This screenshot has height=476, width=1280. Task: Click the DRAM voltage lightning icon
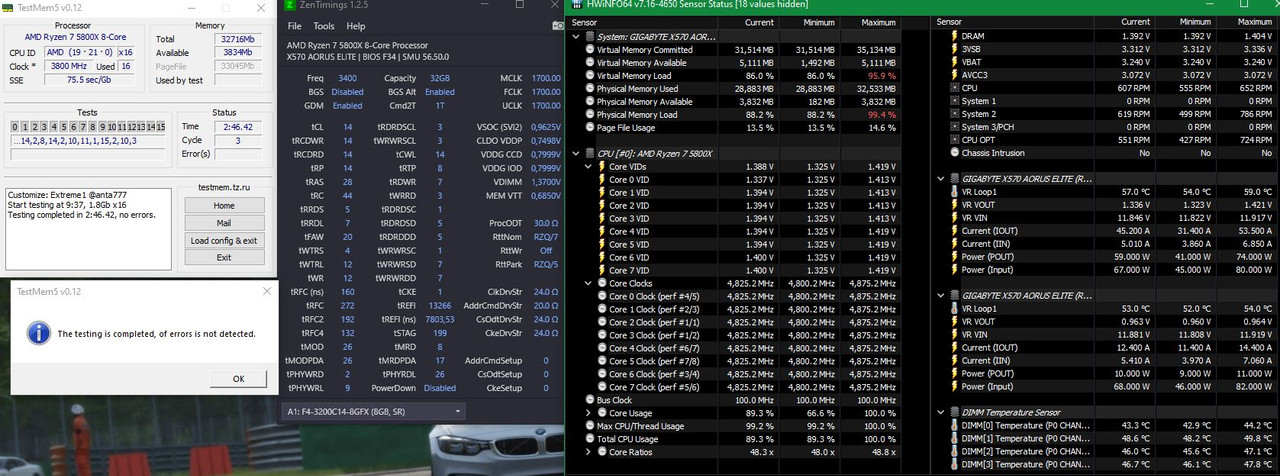click(x=954, y=36)
